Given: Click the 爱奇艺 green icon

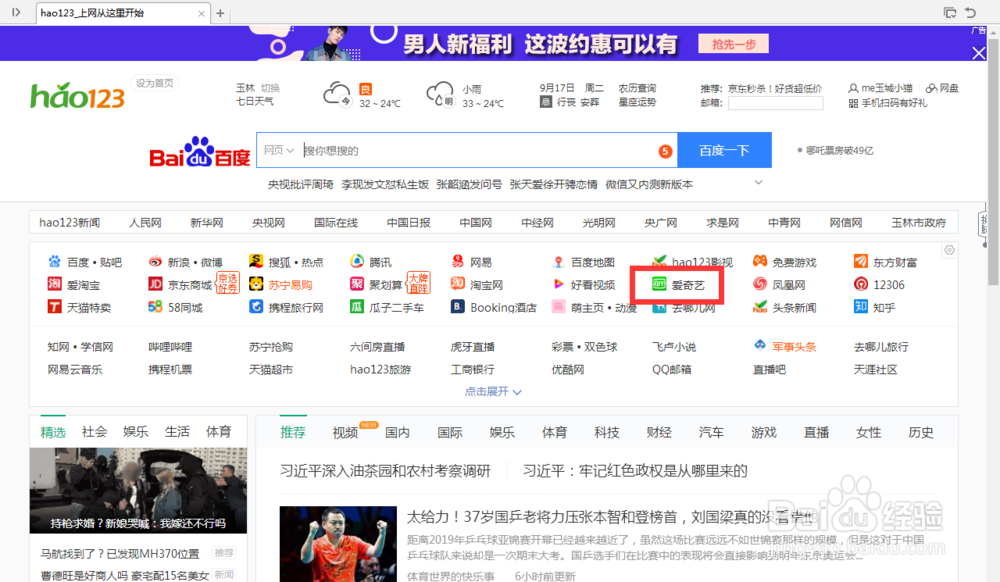Looking at the screenshot, I should (659, 284).
